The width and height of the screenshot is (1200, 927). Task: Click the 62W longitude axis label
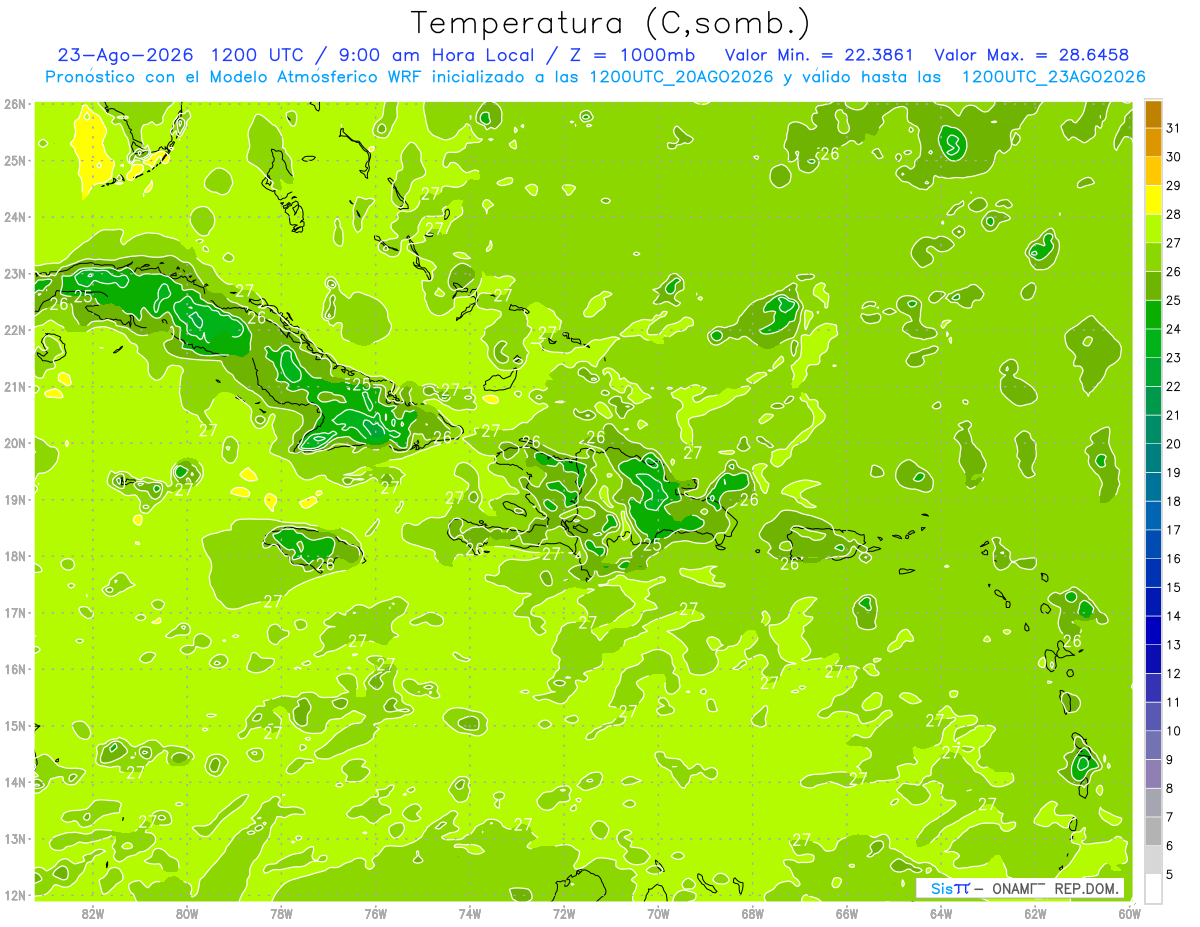click(x=1035, y=914)
